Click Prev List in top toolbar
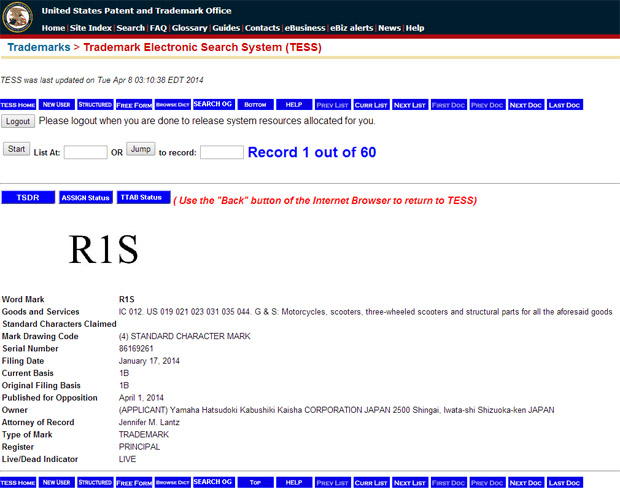Viewport: 620px width, 497px height. click(x=333, y=105)
